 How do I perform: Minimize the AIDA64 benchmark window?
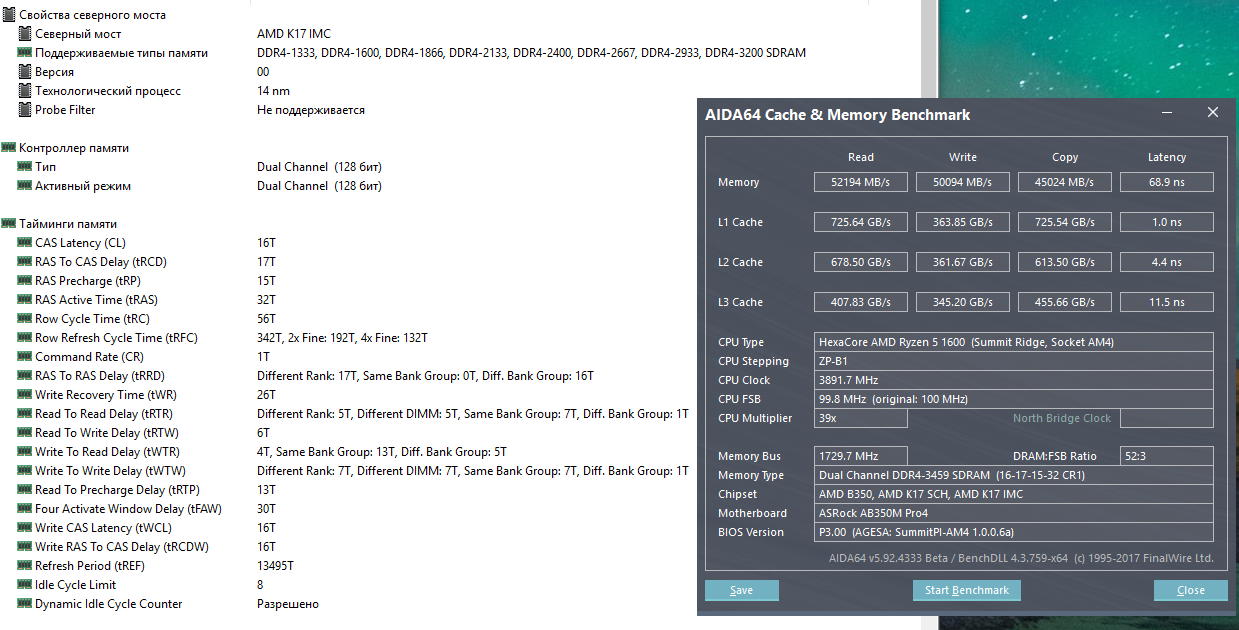[1167, 114]
